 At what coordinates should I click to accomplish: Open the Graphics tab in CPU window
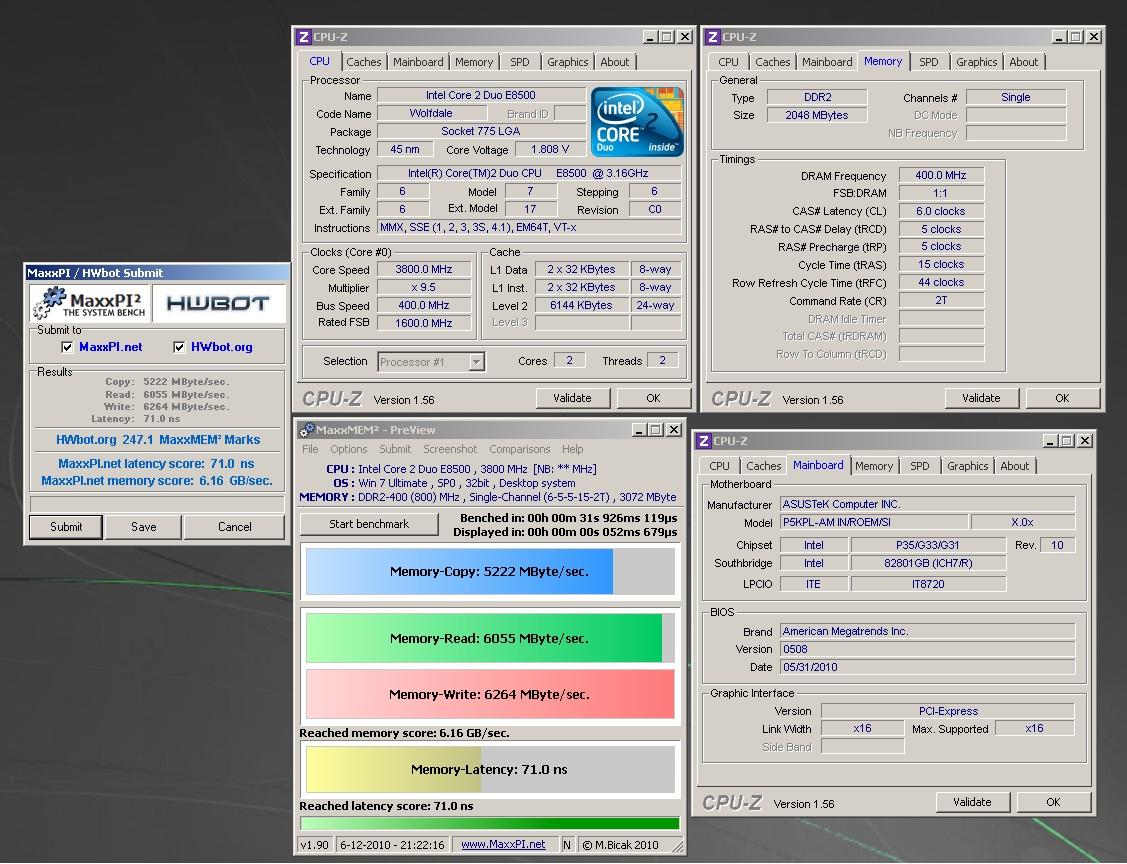(567, 62)
